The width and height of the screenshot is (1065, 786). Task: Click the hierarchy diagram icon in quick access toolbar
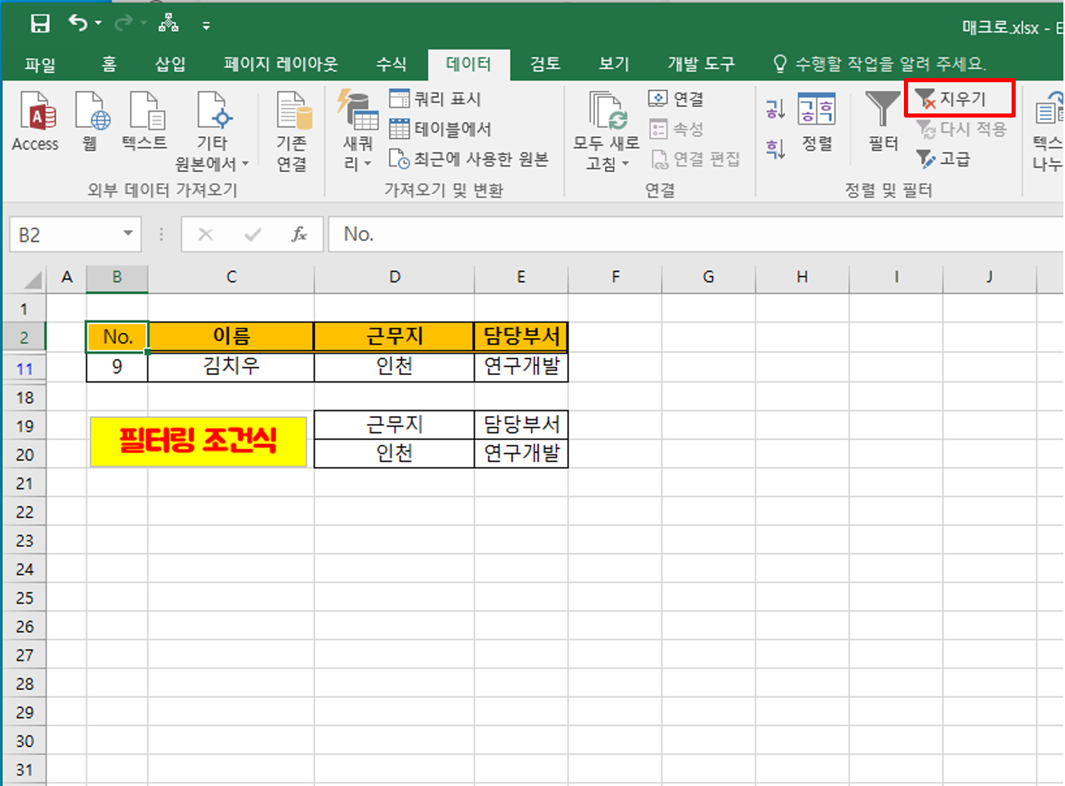(168, 24)
